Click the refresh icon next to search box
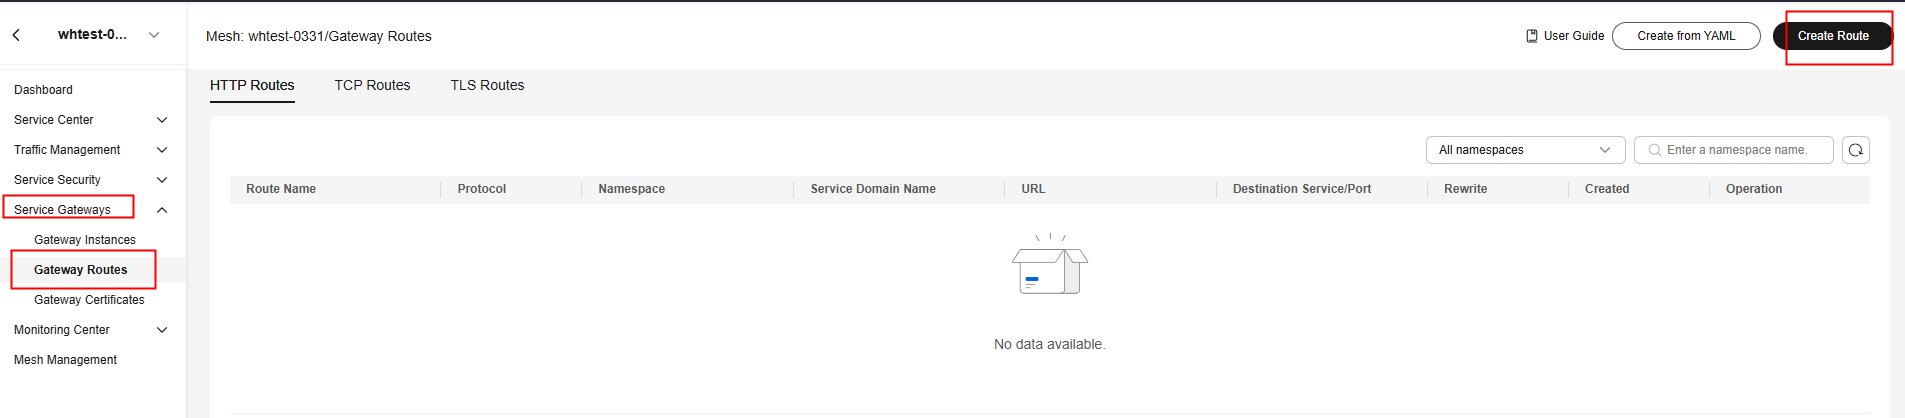The image size is (1905, 418). point(1856,150)
